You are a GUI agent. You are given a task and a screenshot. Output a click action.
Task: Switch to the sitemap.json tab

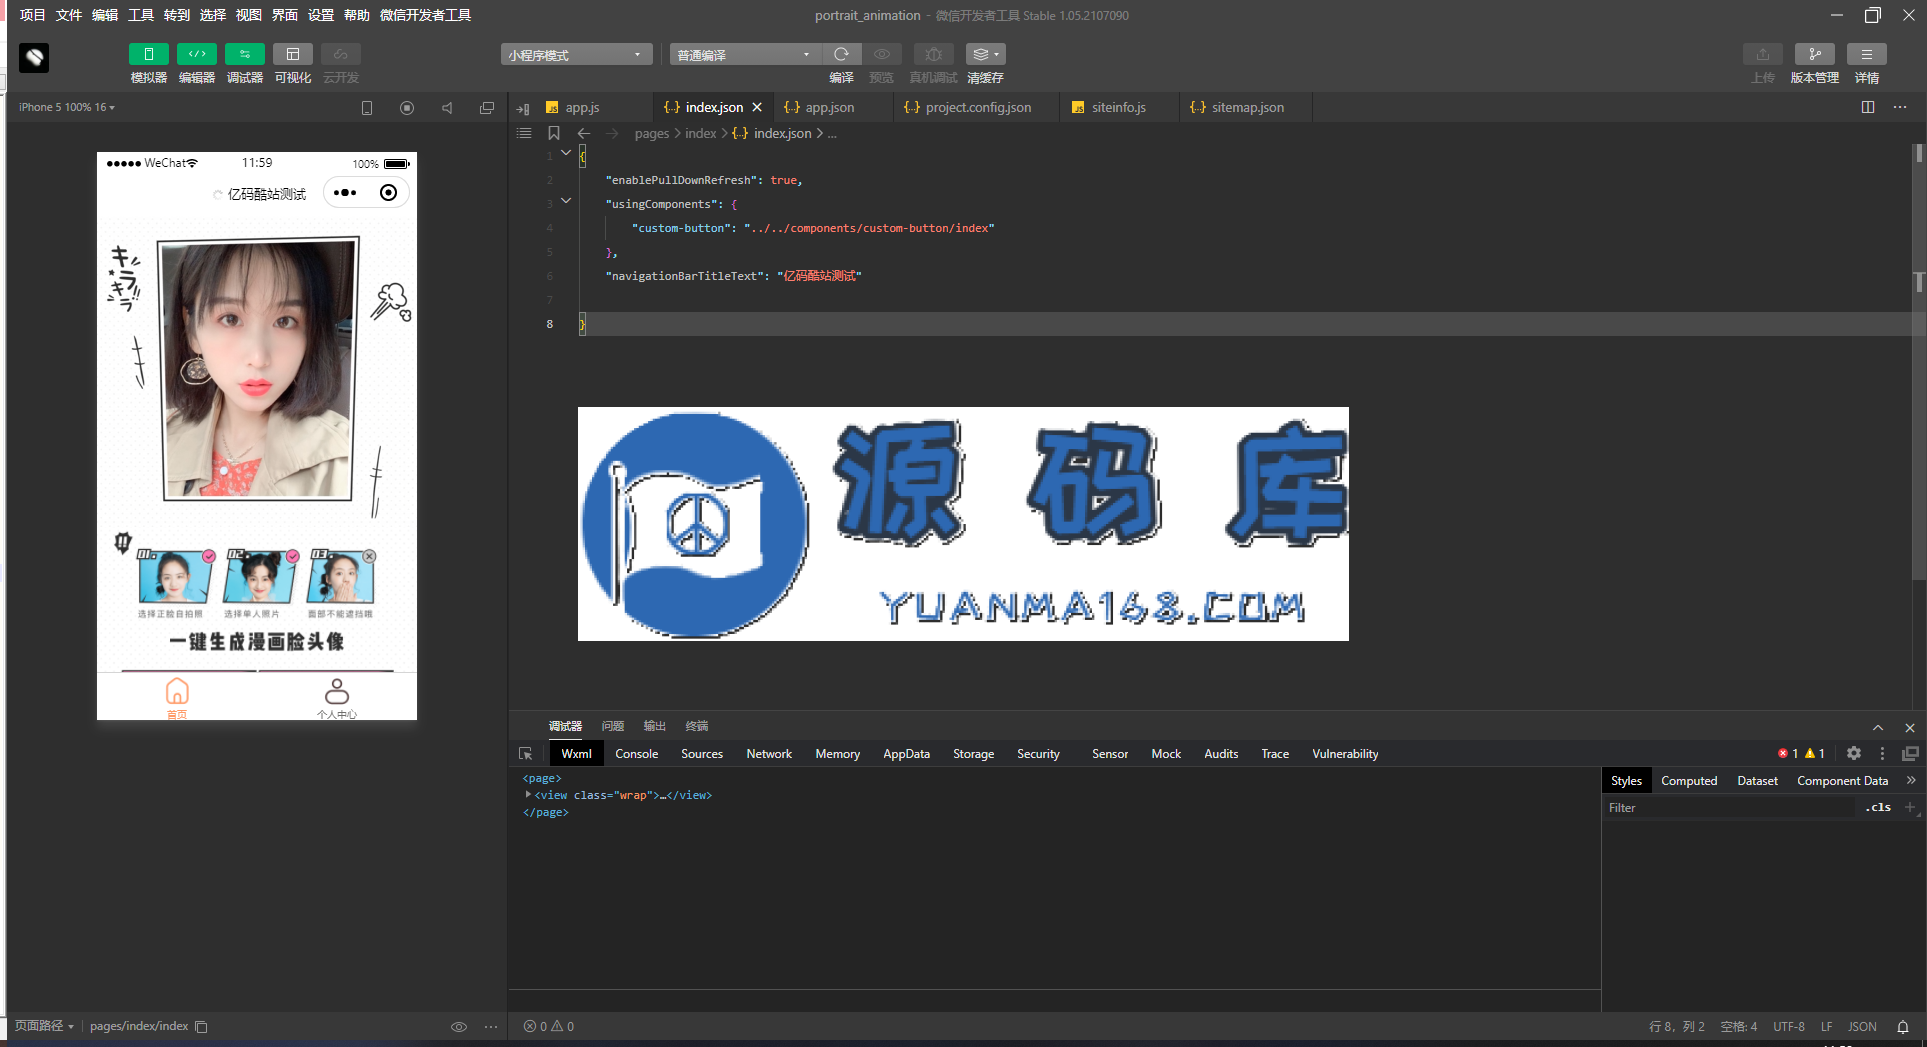pos(1247,107)
